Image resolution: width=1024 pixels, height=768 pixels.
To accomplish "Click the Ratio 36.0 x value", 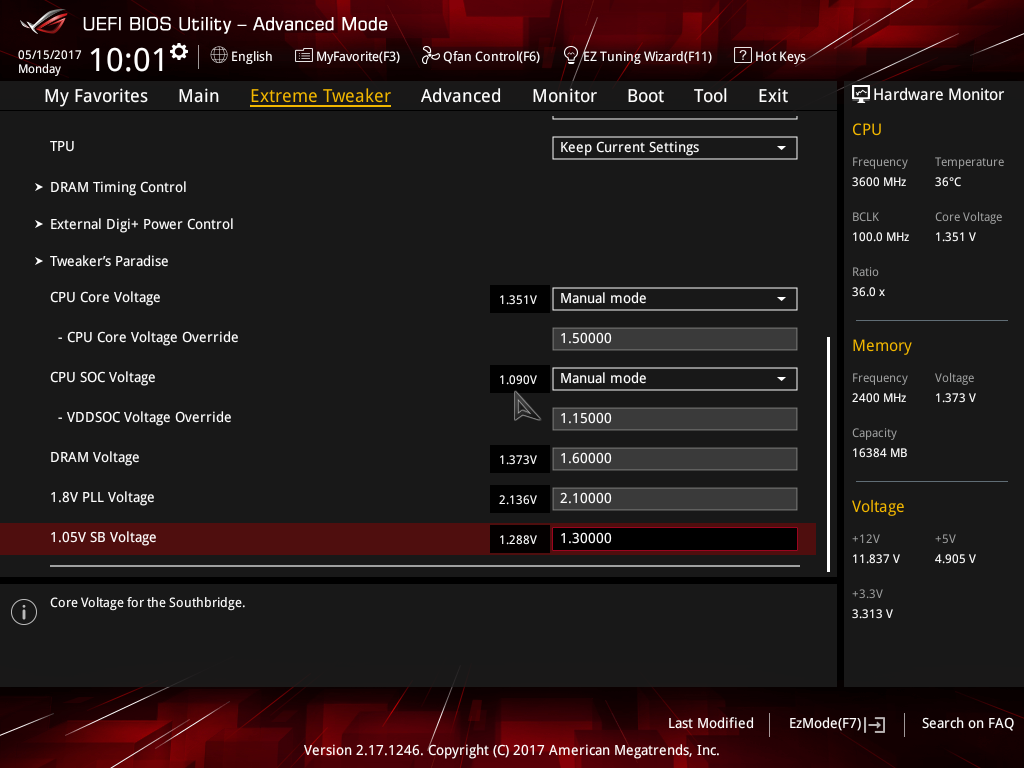I will coord(869,292).
